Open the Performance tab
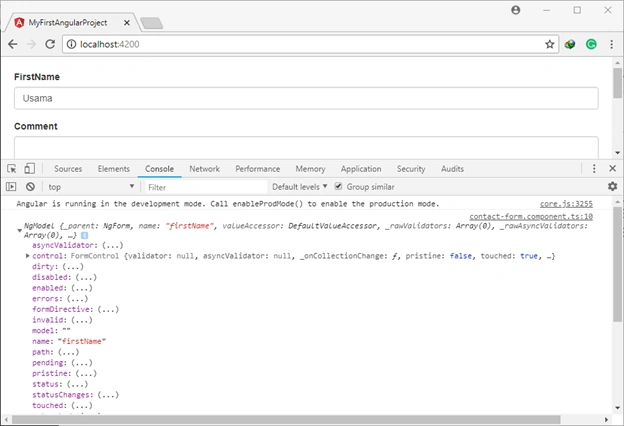624x426 pixels. pos(257,169)
